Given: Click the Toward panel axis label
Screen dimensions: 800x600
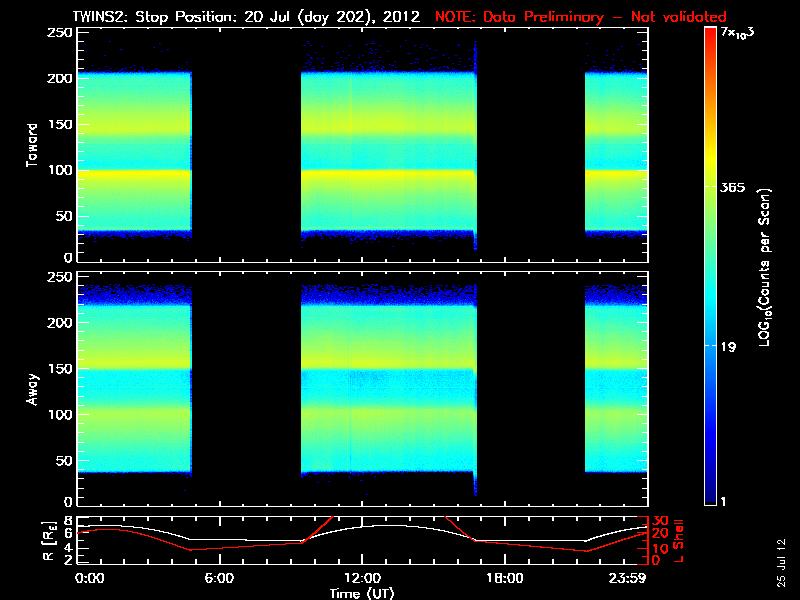Looking at the screenshot, I should pos(32,145).
